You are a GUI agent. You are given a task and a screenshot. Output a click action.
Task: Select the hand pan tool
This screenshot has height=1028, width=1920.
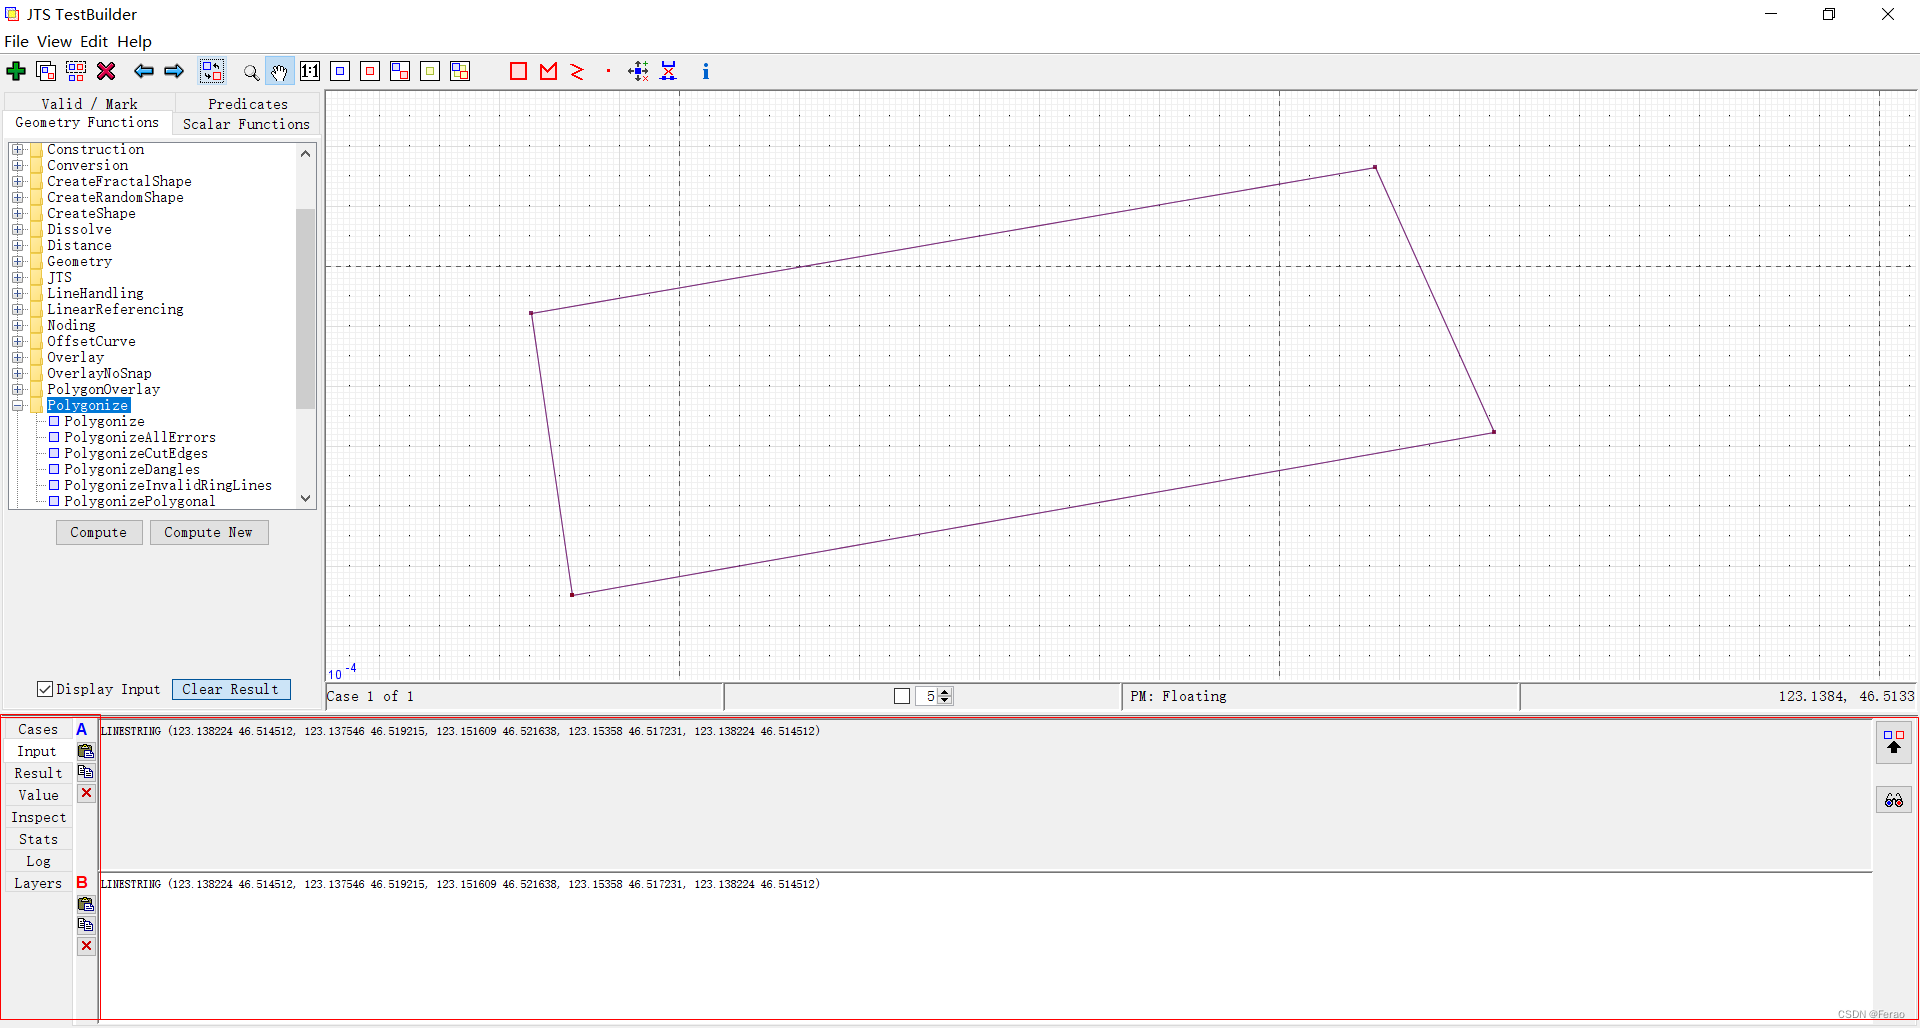point(280,71)
